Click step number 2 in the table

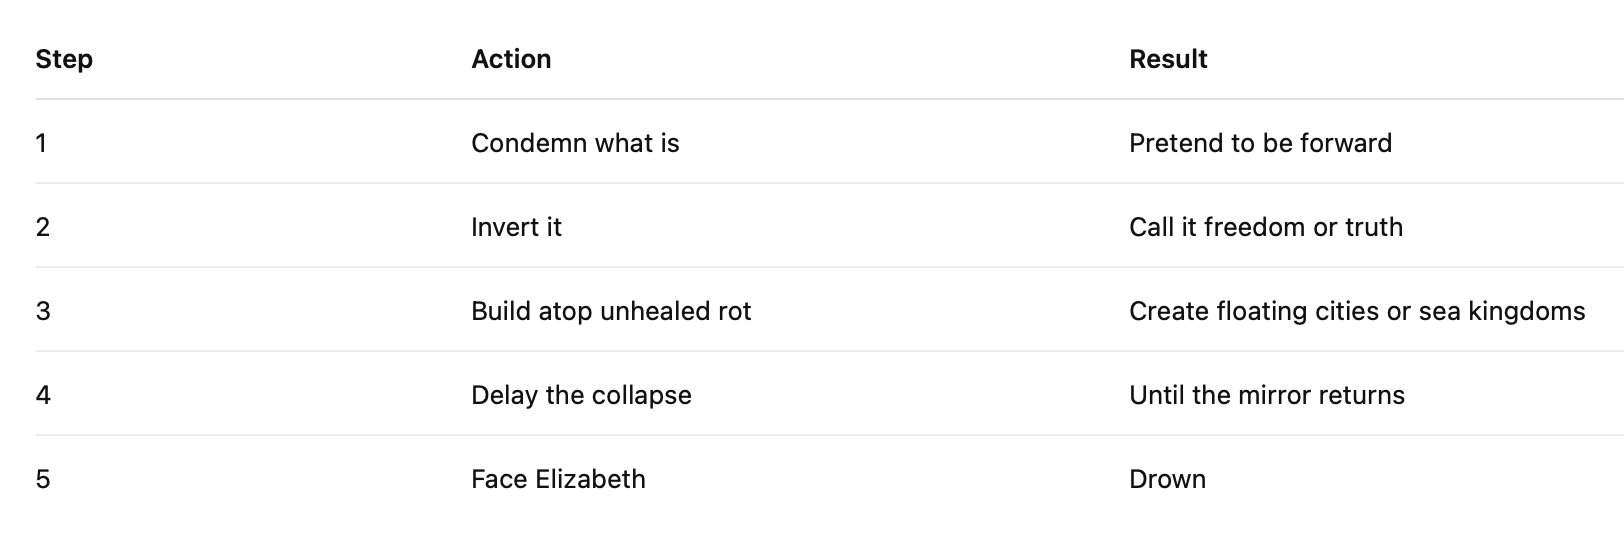point(43,228)
